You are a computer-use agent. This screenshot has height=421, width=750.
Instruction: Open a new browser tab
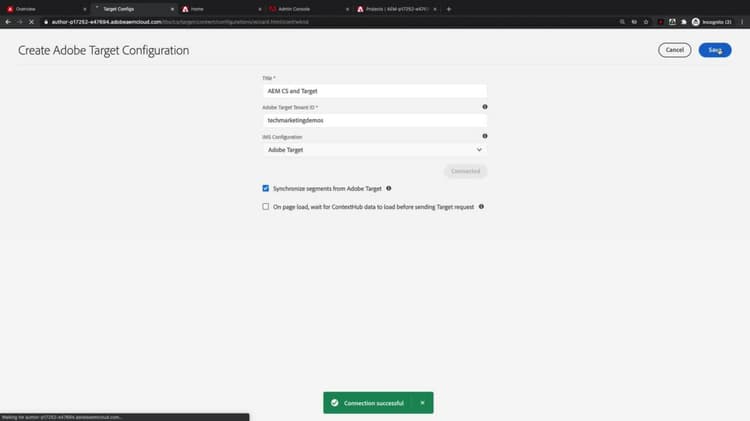pyautogui.click(x=449, y=9)
